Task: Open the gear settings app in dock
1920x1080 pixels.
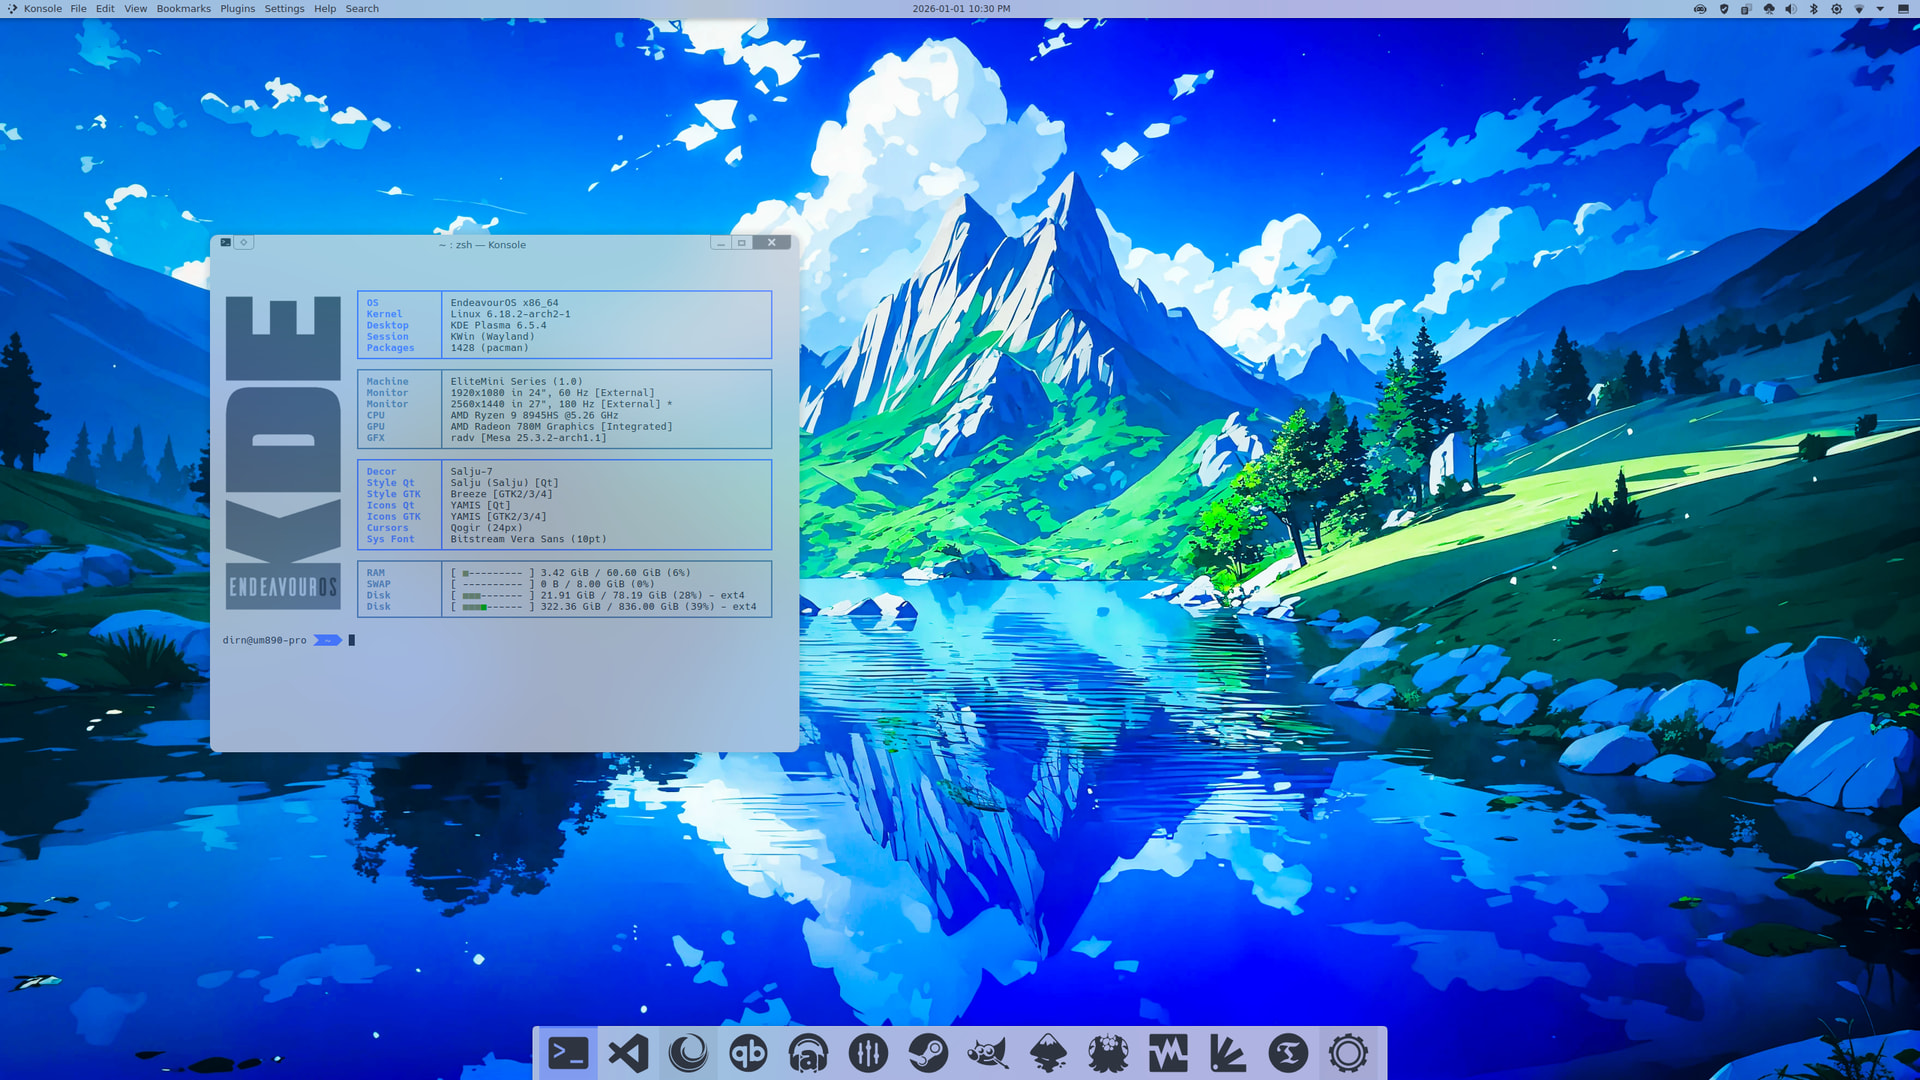Action: click(x=1348, y=1053)
